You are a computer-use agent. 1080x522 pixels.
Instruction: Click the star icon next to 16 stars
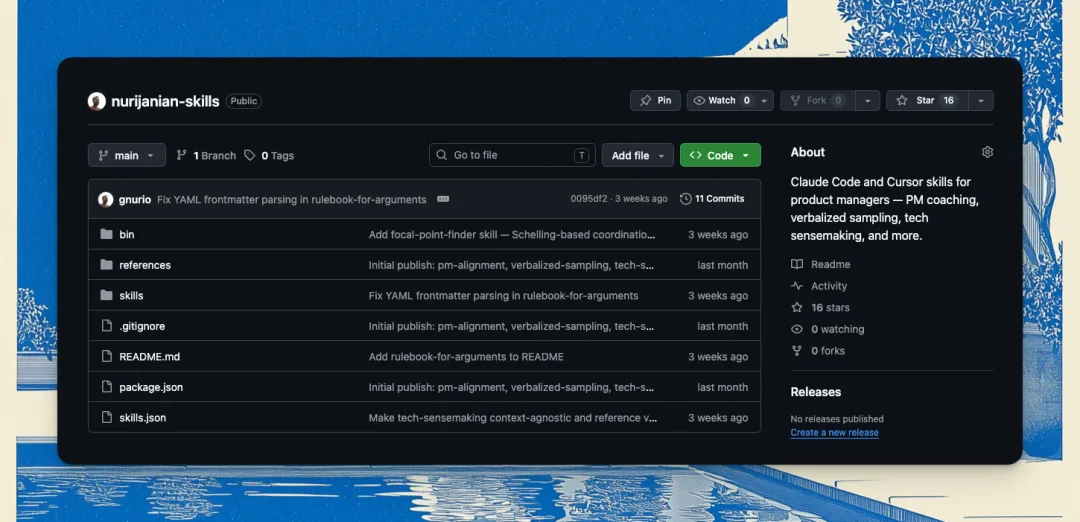tap(797, 307)
